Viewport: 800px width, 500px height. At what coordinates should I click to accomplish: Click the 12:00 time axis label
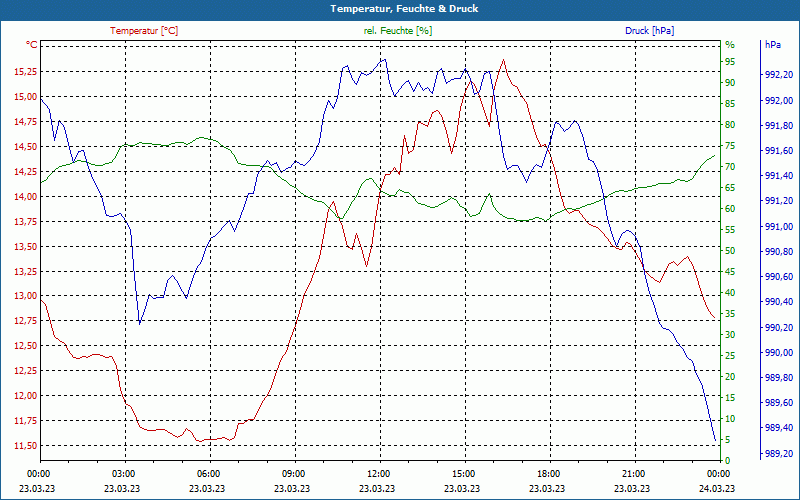tap(378, 474)
